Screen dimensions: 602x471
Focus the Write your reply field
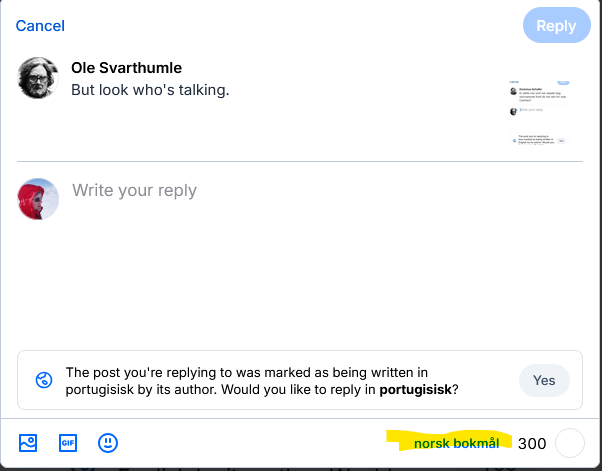pos(134,190)
